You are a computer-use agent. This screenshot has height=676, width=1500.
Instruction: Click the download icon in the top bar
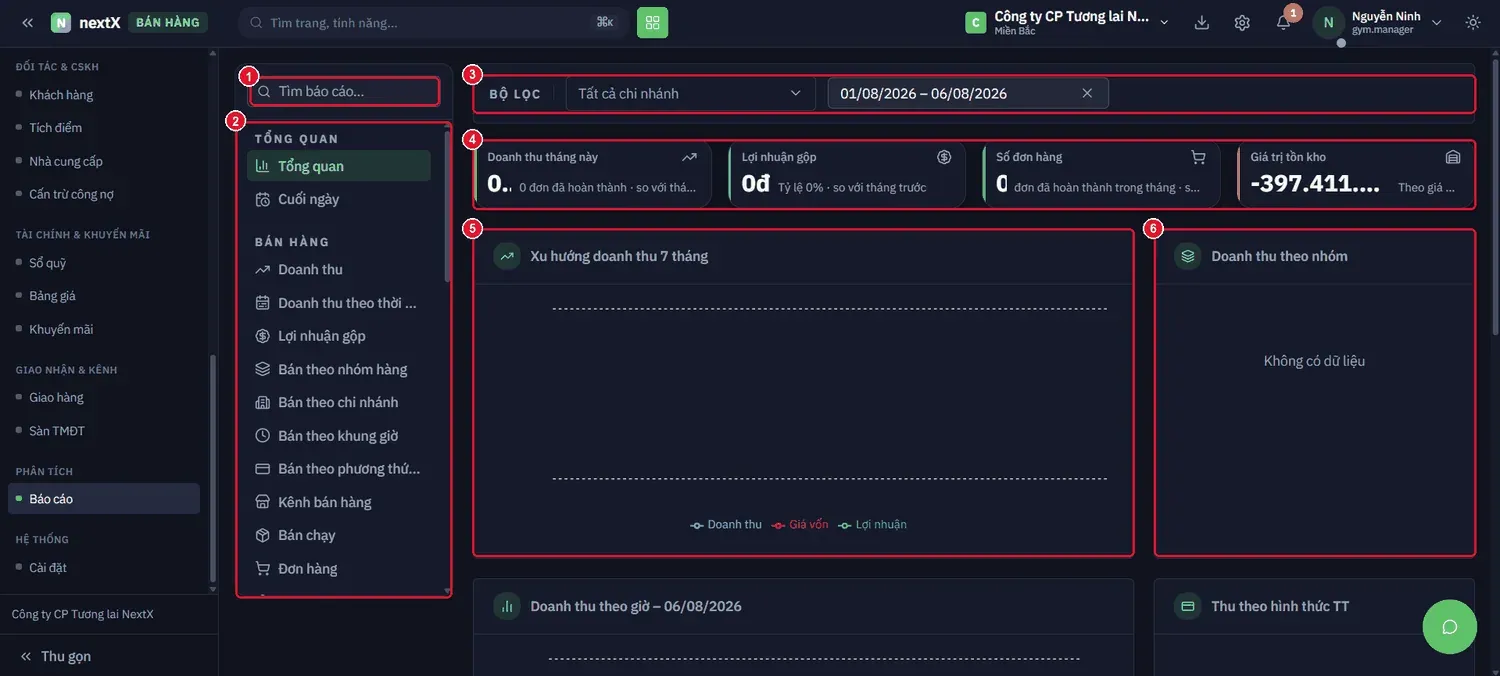point(1202,22)
